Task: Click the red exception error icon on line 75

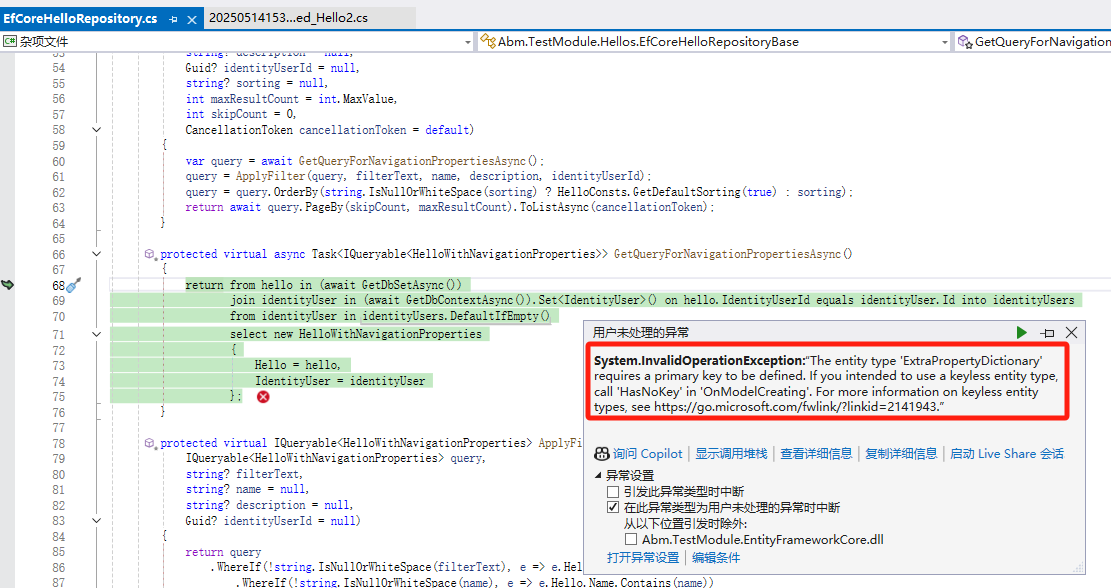Action: 263,397
